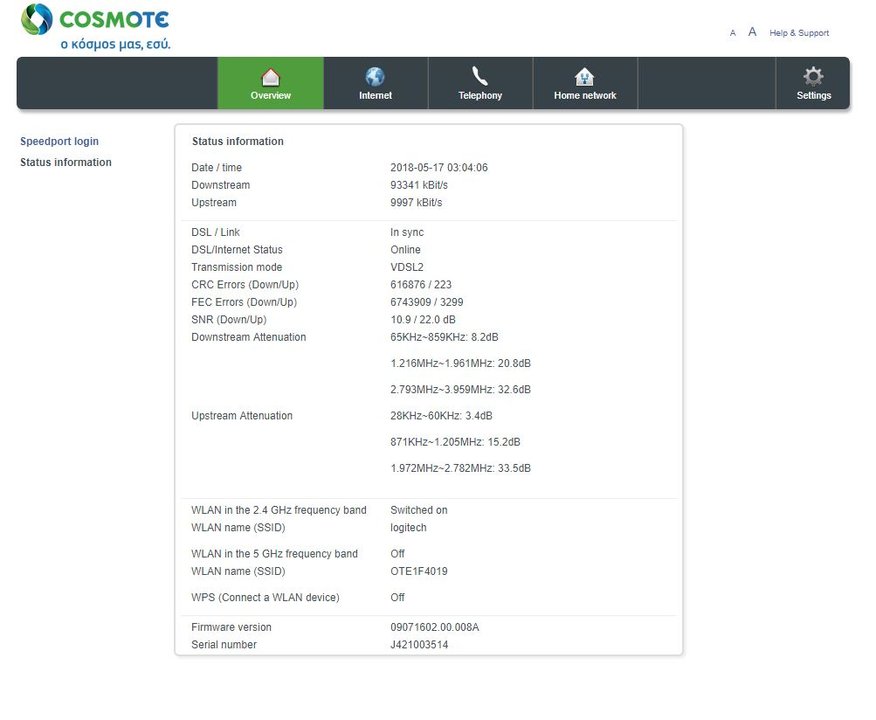Click the SNR value 10.9 / 22.0 dB
The width and height of the screenshot is (876, 720).
(x=422, y=320)
